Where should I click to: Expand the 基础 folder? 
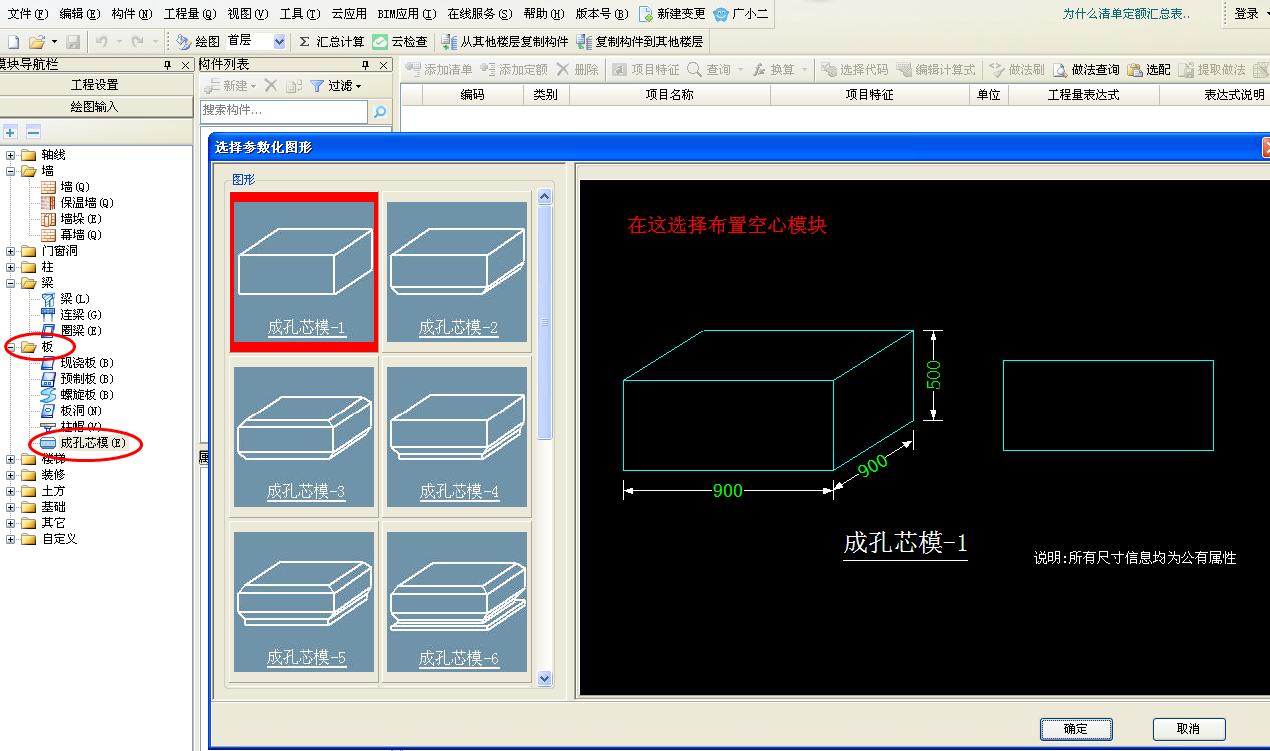tap(11, 507)
